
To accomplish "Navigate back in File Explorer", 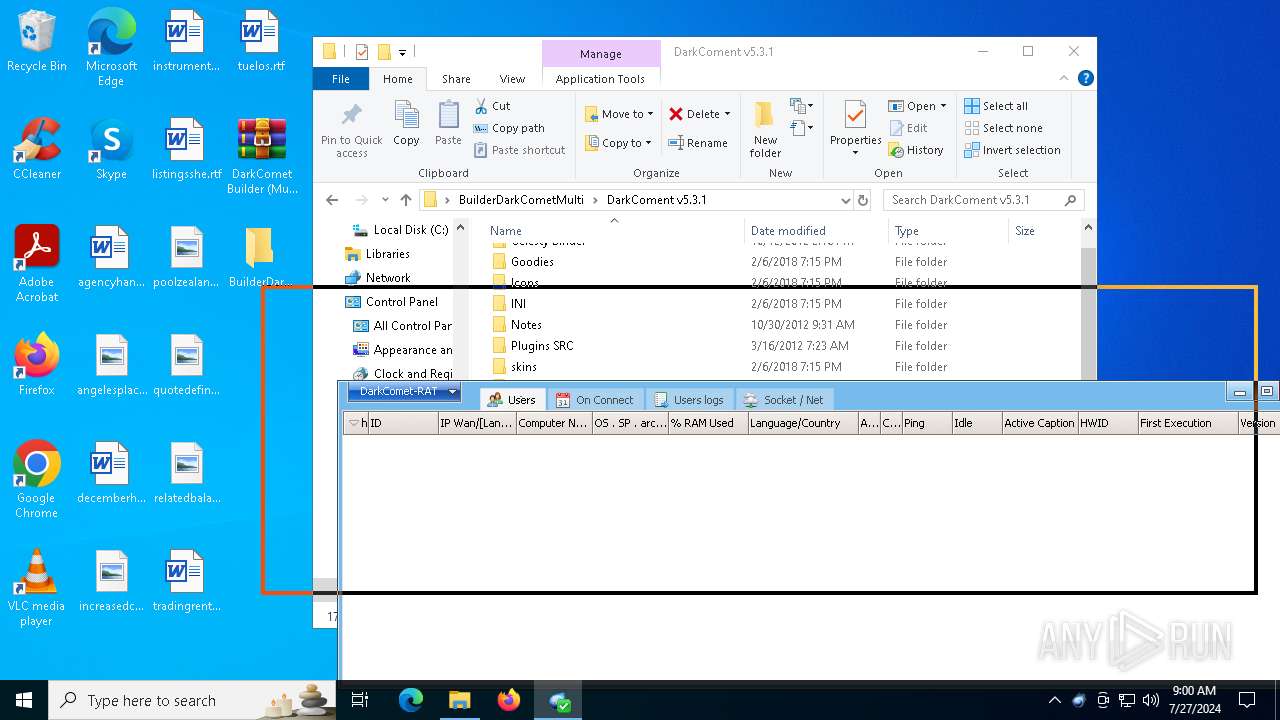I will click(333, 200).
